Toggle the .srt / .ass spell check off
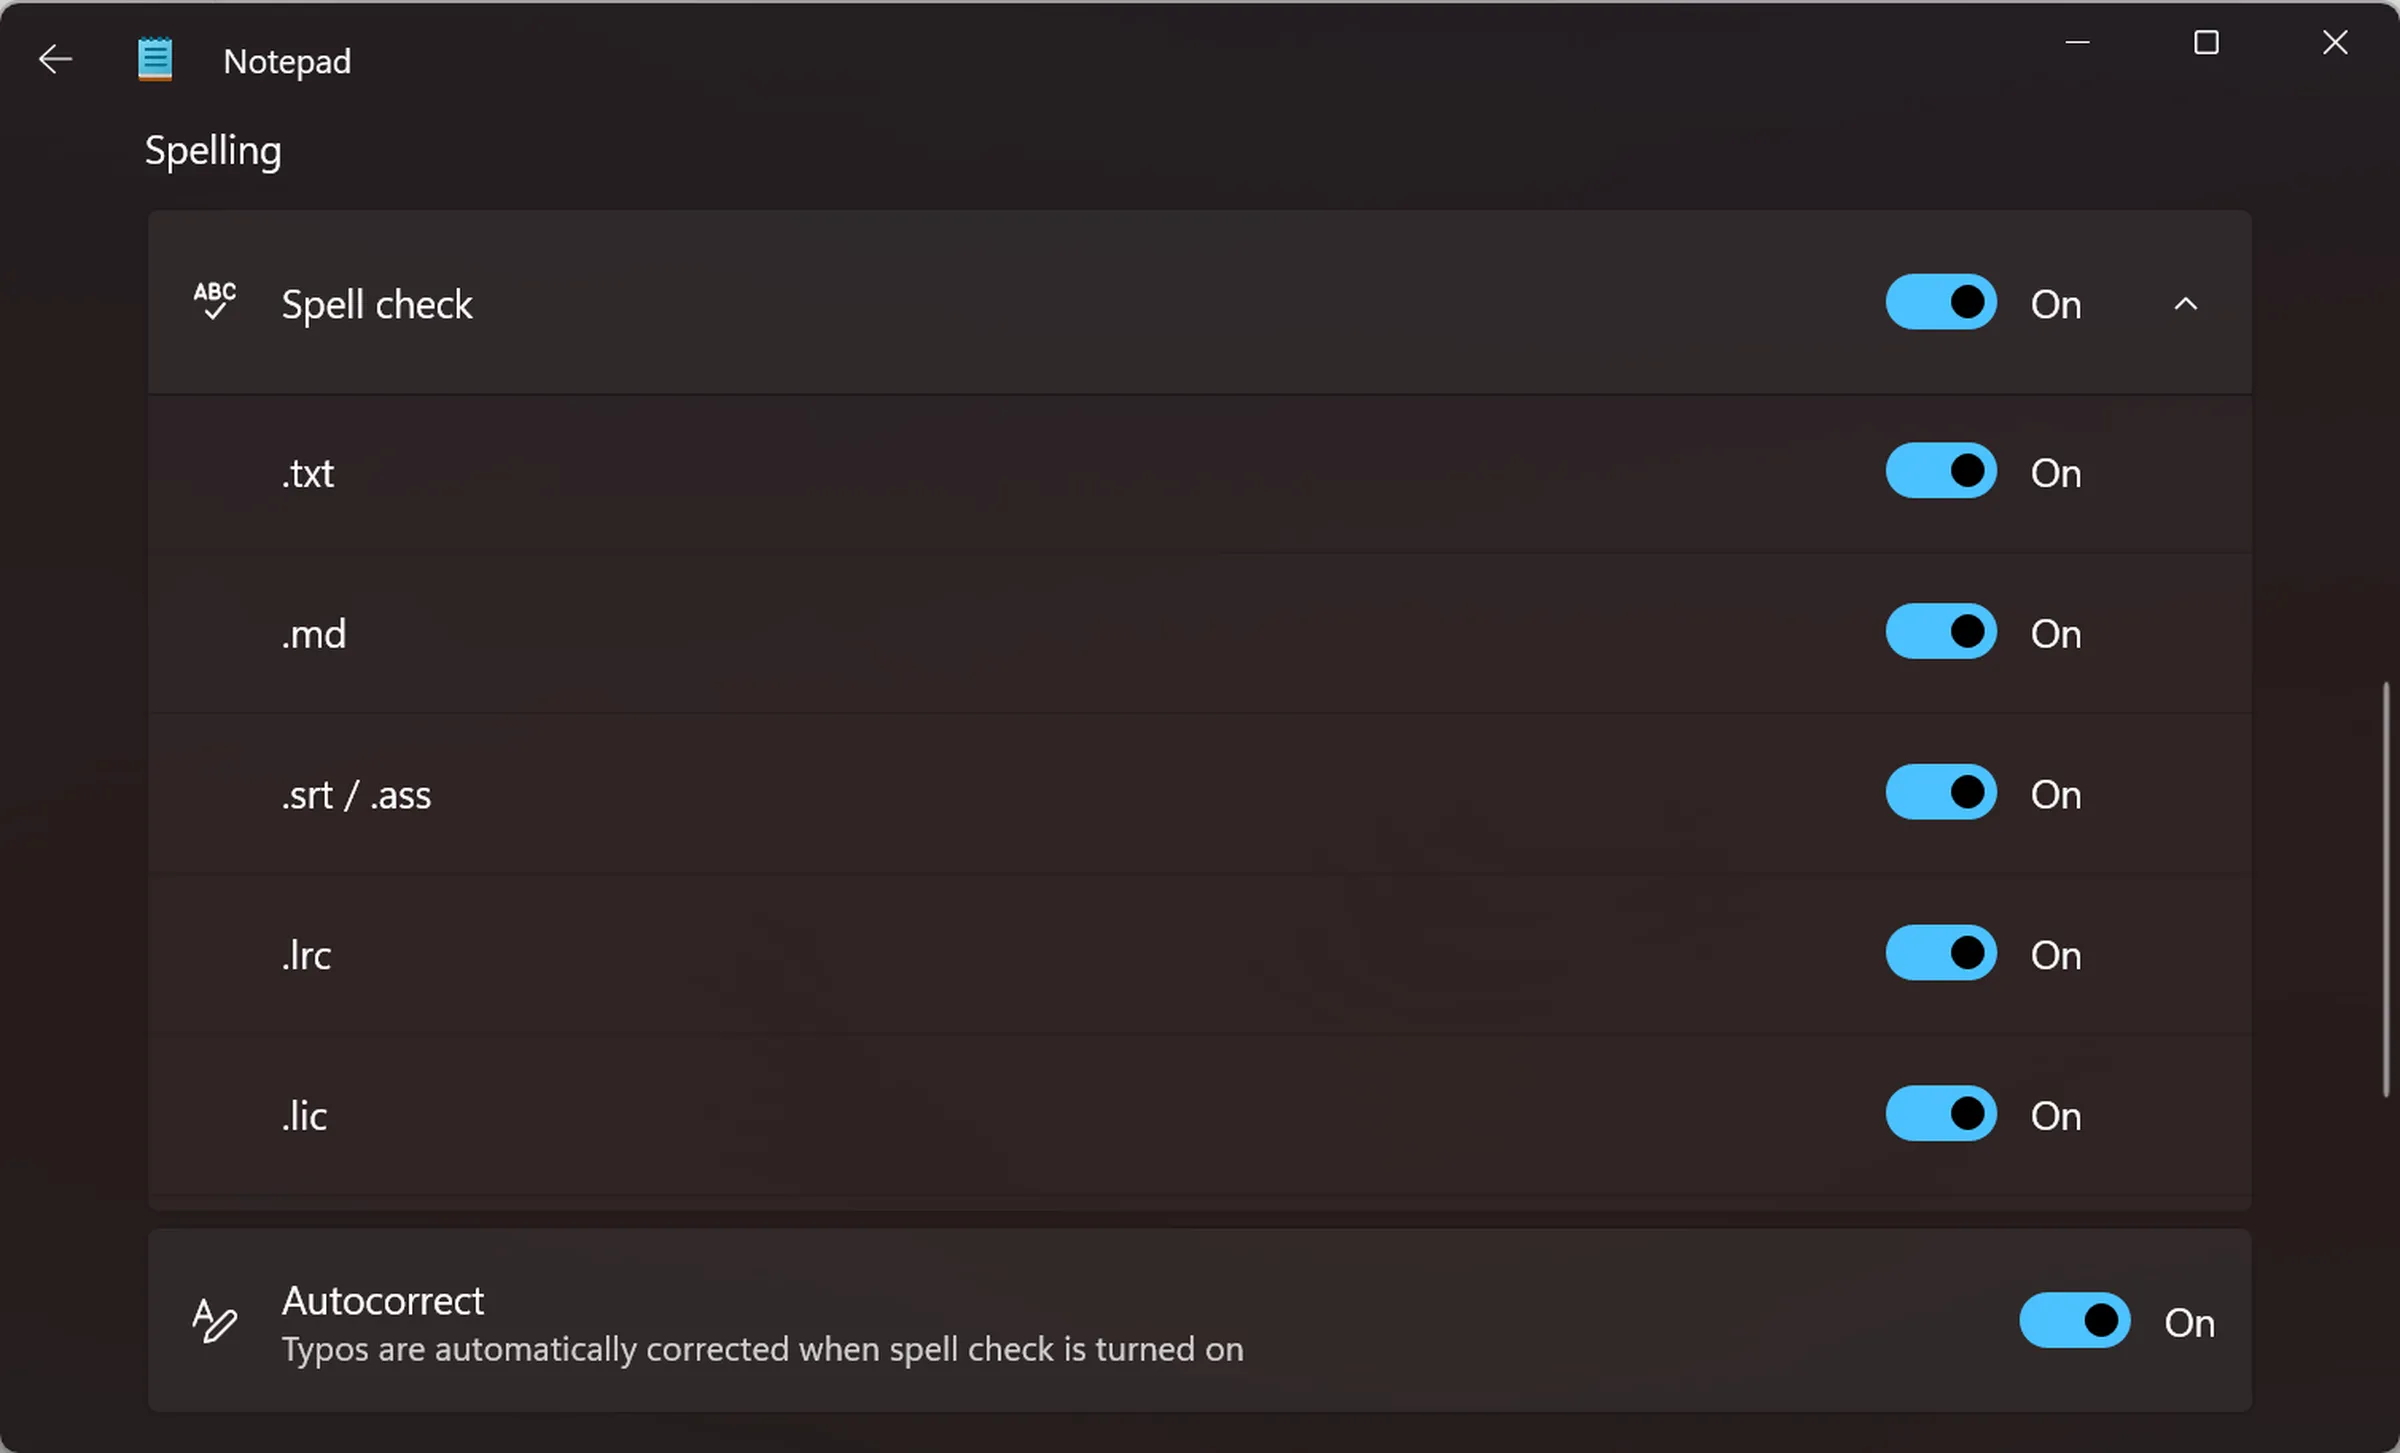Image resolution: width=2400 pixels, height=1453 pixels. (x=1941, y=792)
